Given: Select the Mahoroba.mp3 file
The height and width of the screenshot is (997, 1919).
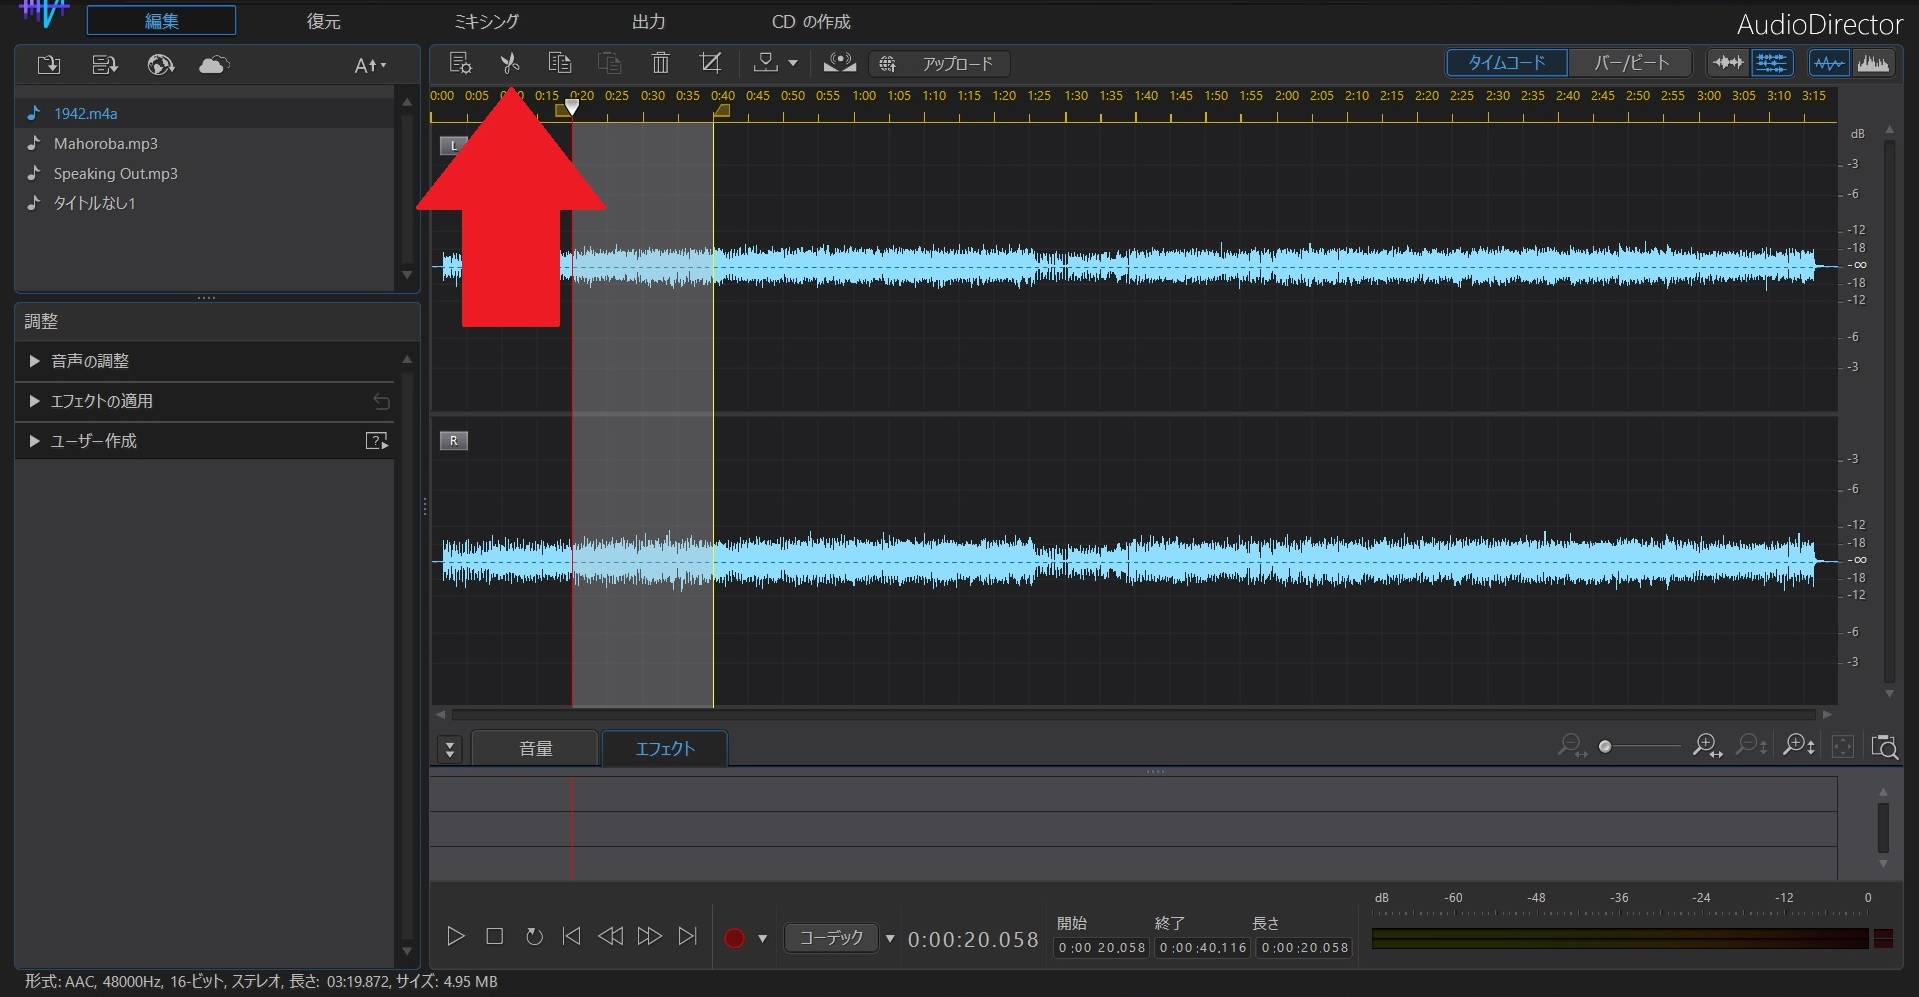Looking at the screenshot, I should click(x=104, y=143).
